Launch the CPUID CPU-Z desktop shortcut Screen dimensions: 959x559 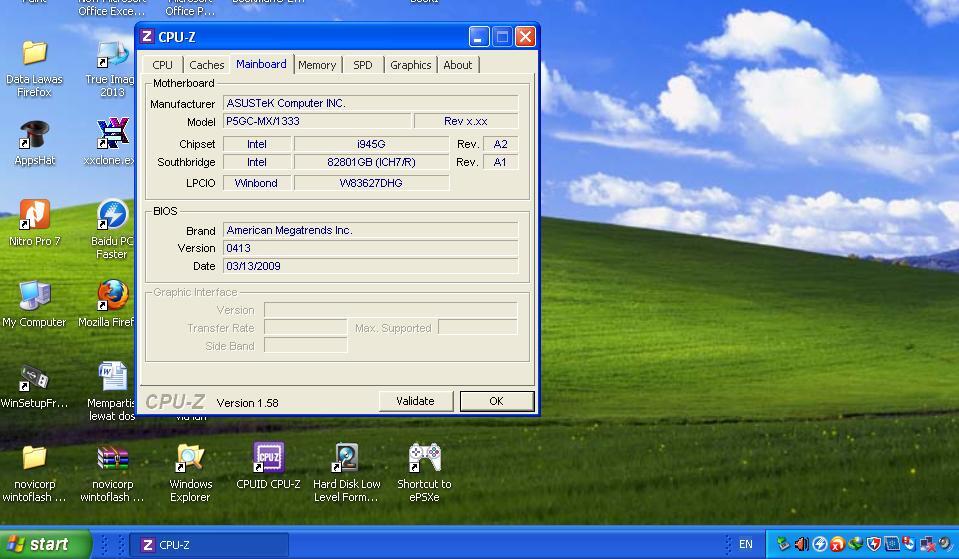click(x=268, y=457)
